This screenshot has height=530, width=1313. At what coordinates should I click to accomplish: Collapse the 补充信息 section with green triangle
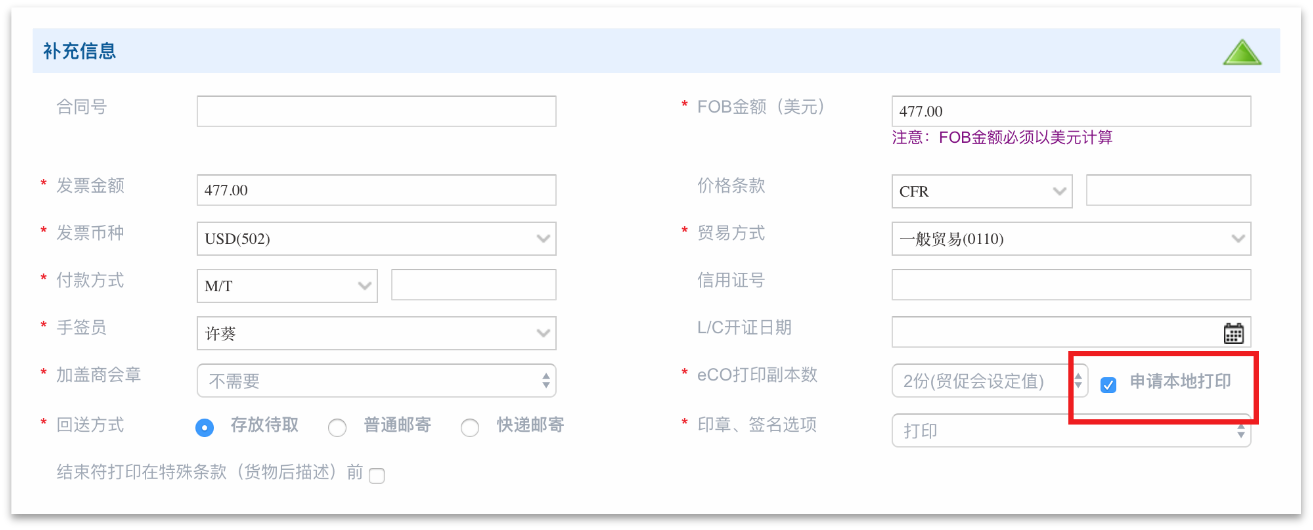(x=1242, y=52)
